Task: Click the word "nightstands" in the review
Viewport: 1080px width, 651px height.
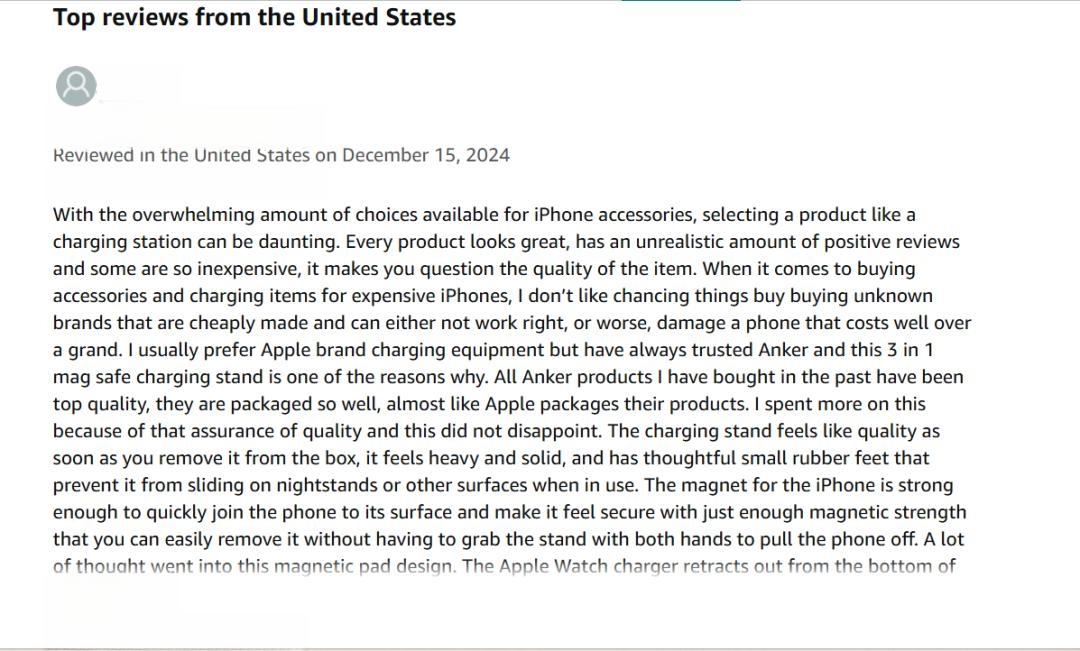Action: 326,485
